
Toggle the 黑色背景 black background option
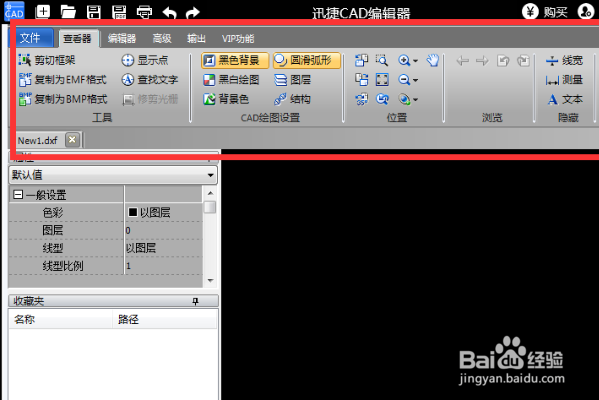point(235,60)
